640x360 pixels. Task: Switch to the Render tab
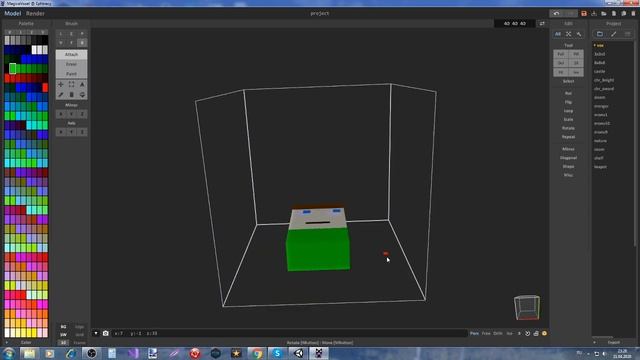[x=36, y=13]
